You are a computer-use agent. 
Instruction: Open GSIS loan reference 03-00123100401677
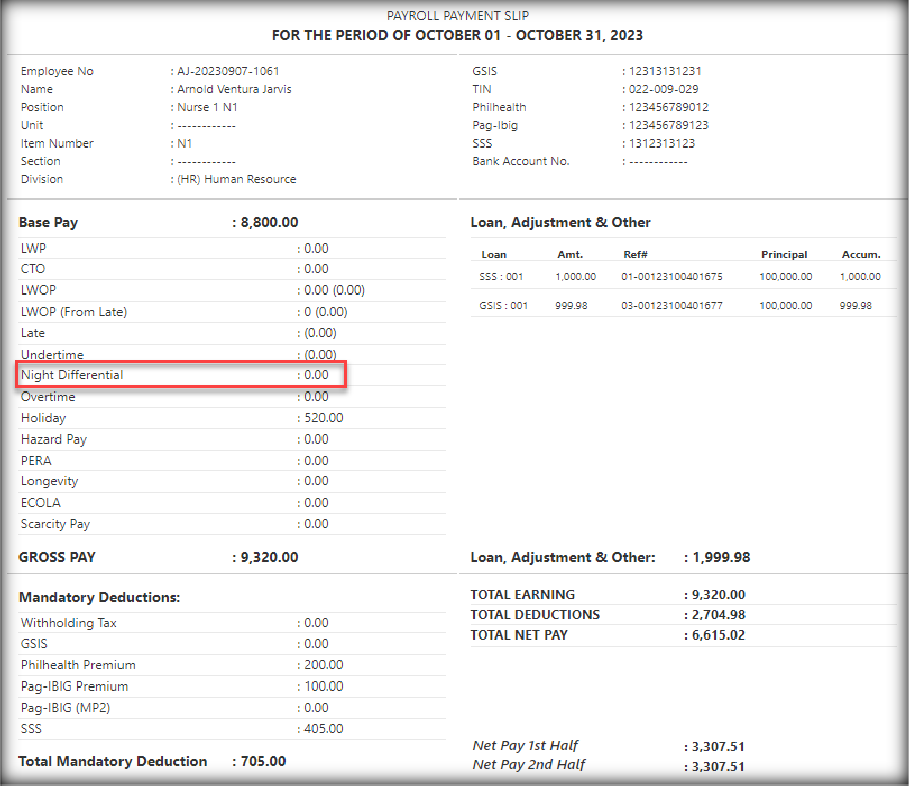click(671, 306)
